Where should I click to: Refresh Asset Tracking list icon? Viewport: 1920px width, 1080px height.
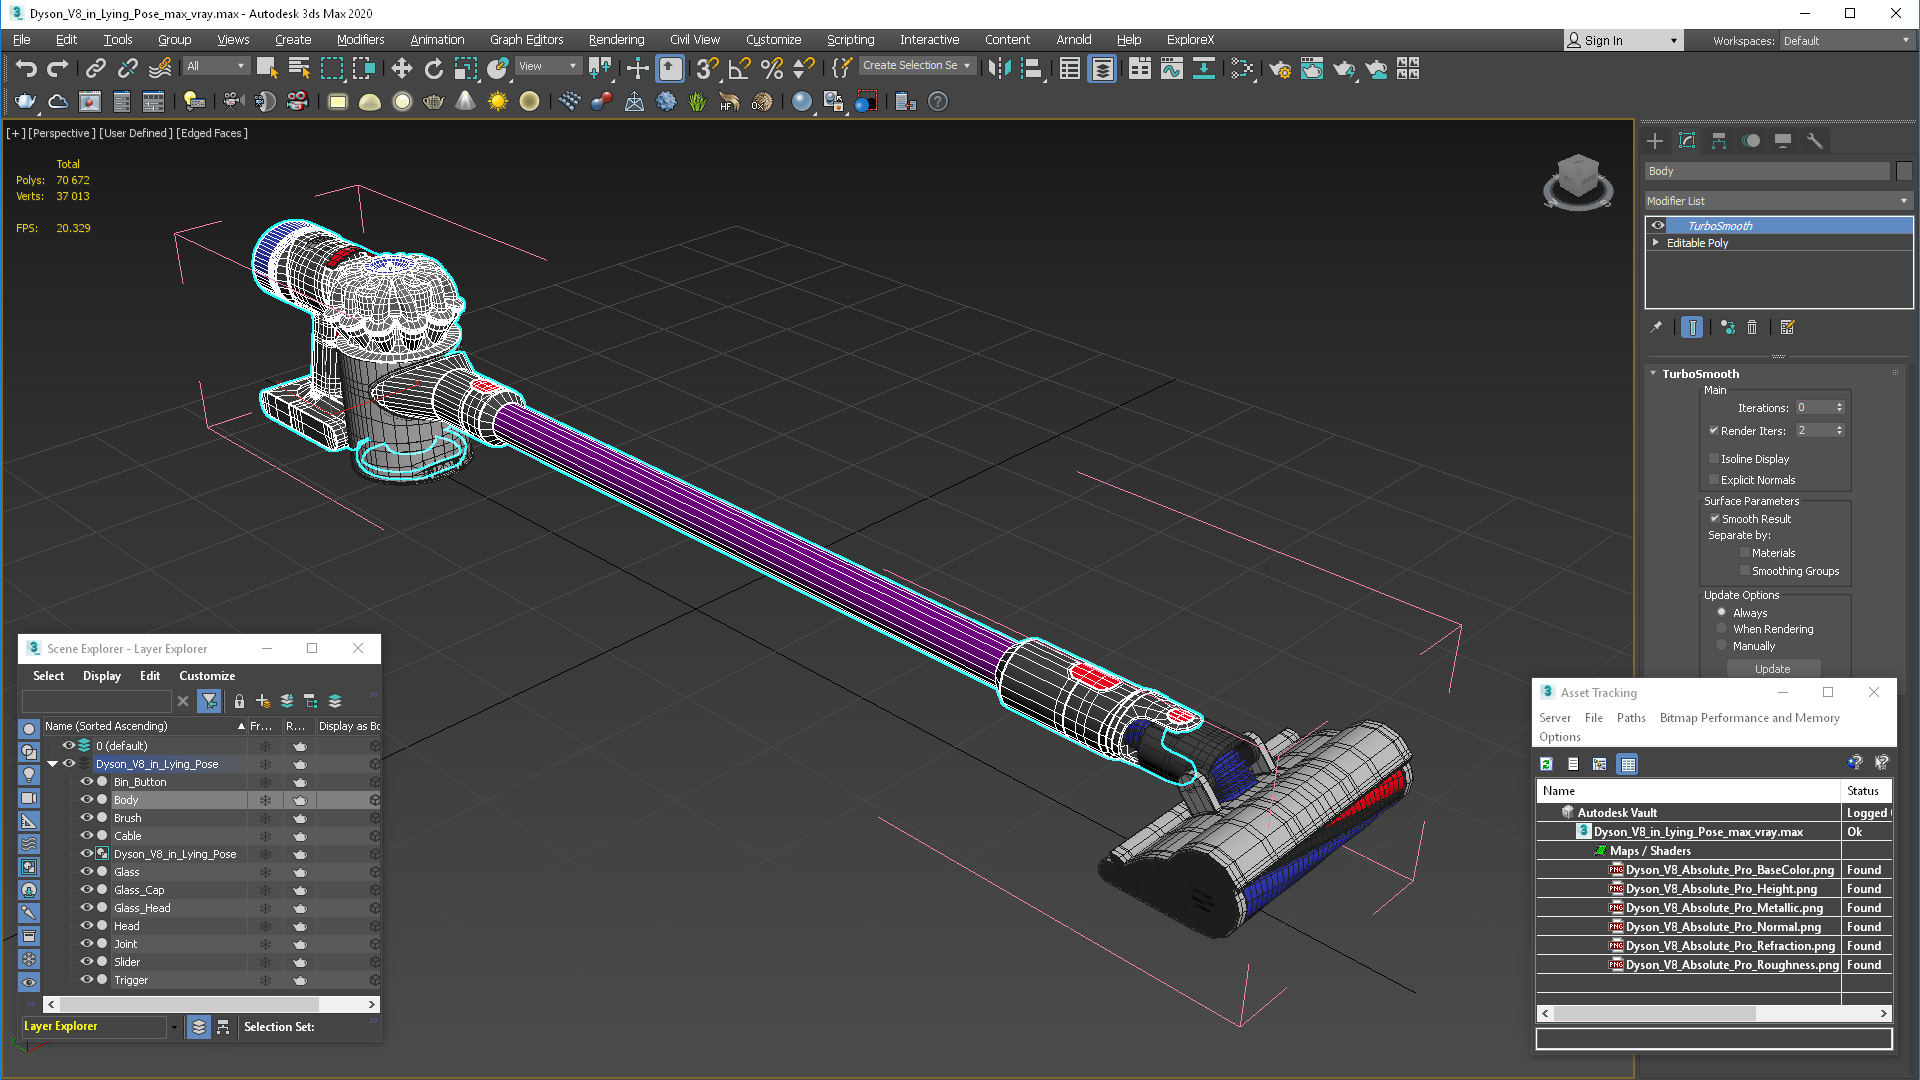click(x=1546, y=764)
